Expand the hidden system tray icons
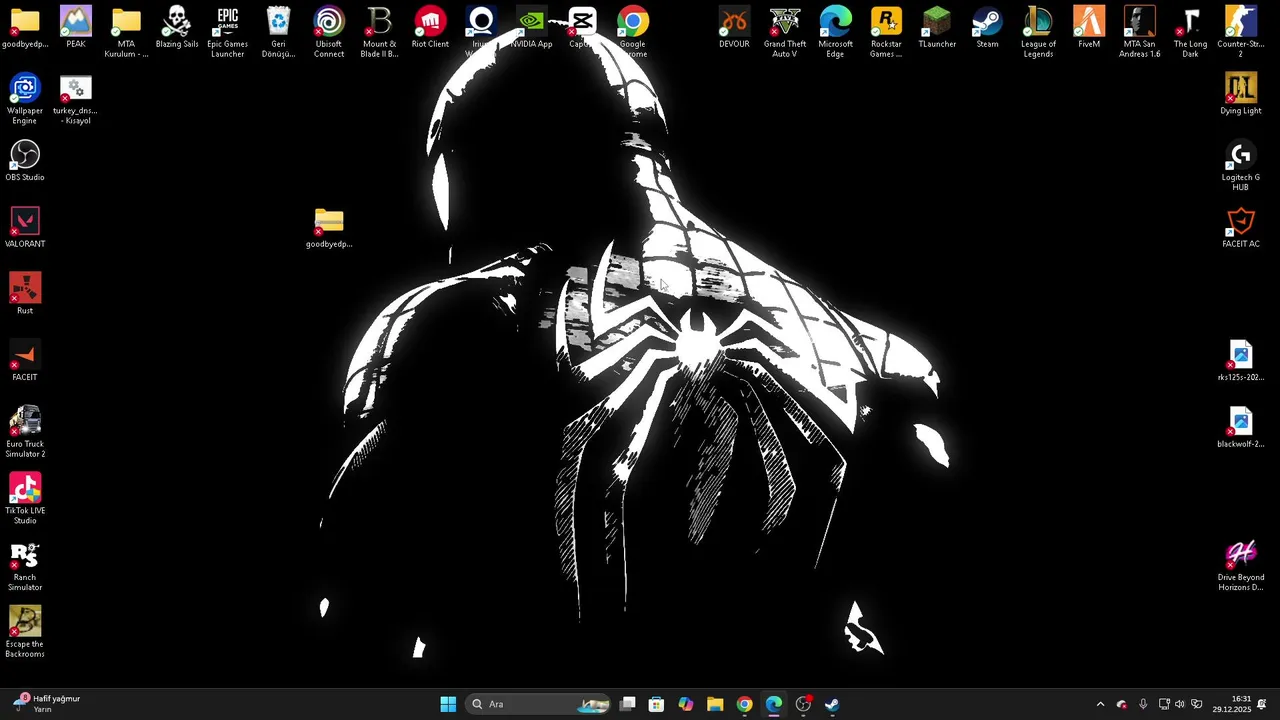 pyautogui.click(x=1100, y=704)
